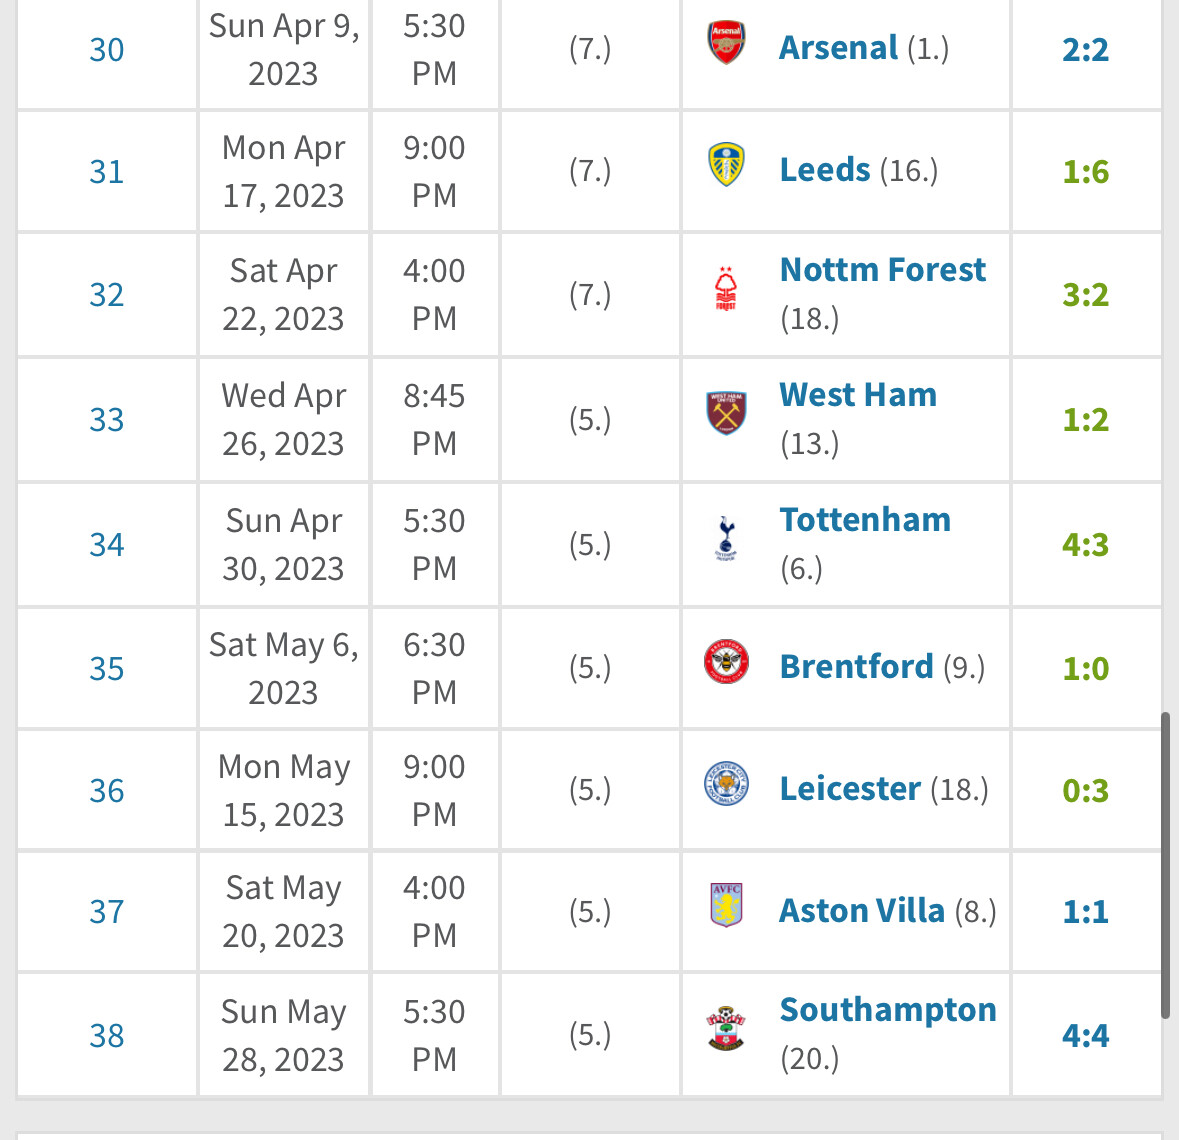Click the Southampton club crest

(x=726, y=1029)
